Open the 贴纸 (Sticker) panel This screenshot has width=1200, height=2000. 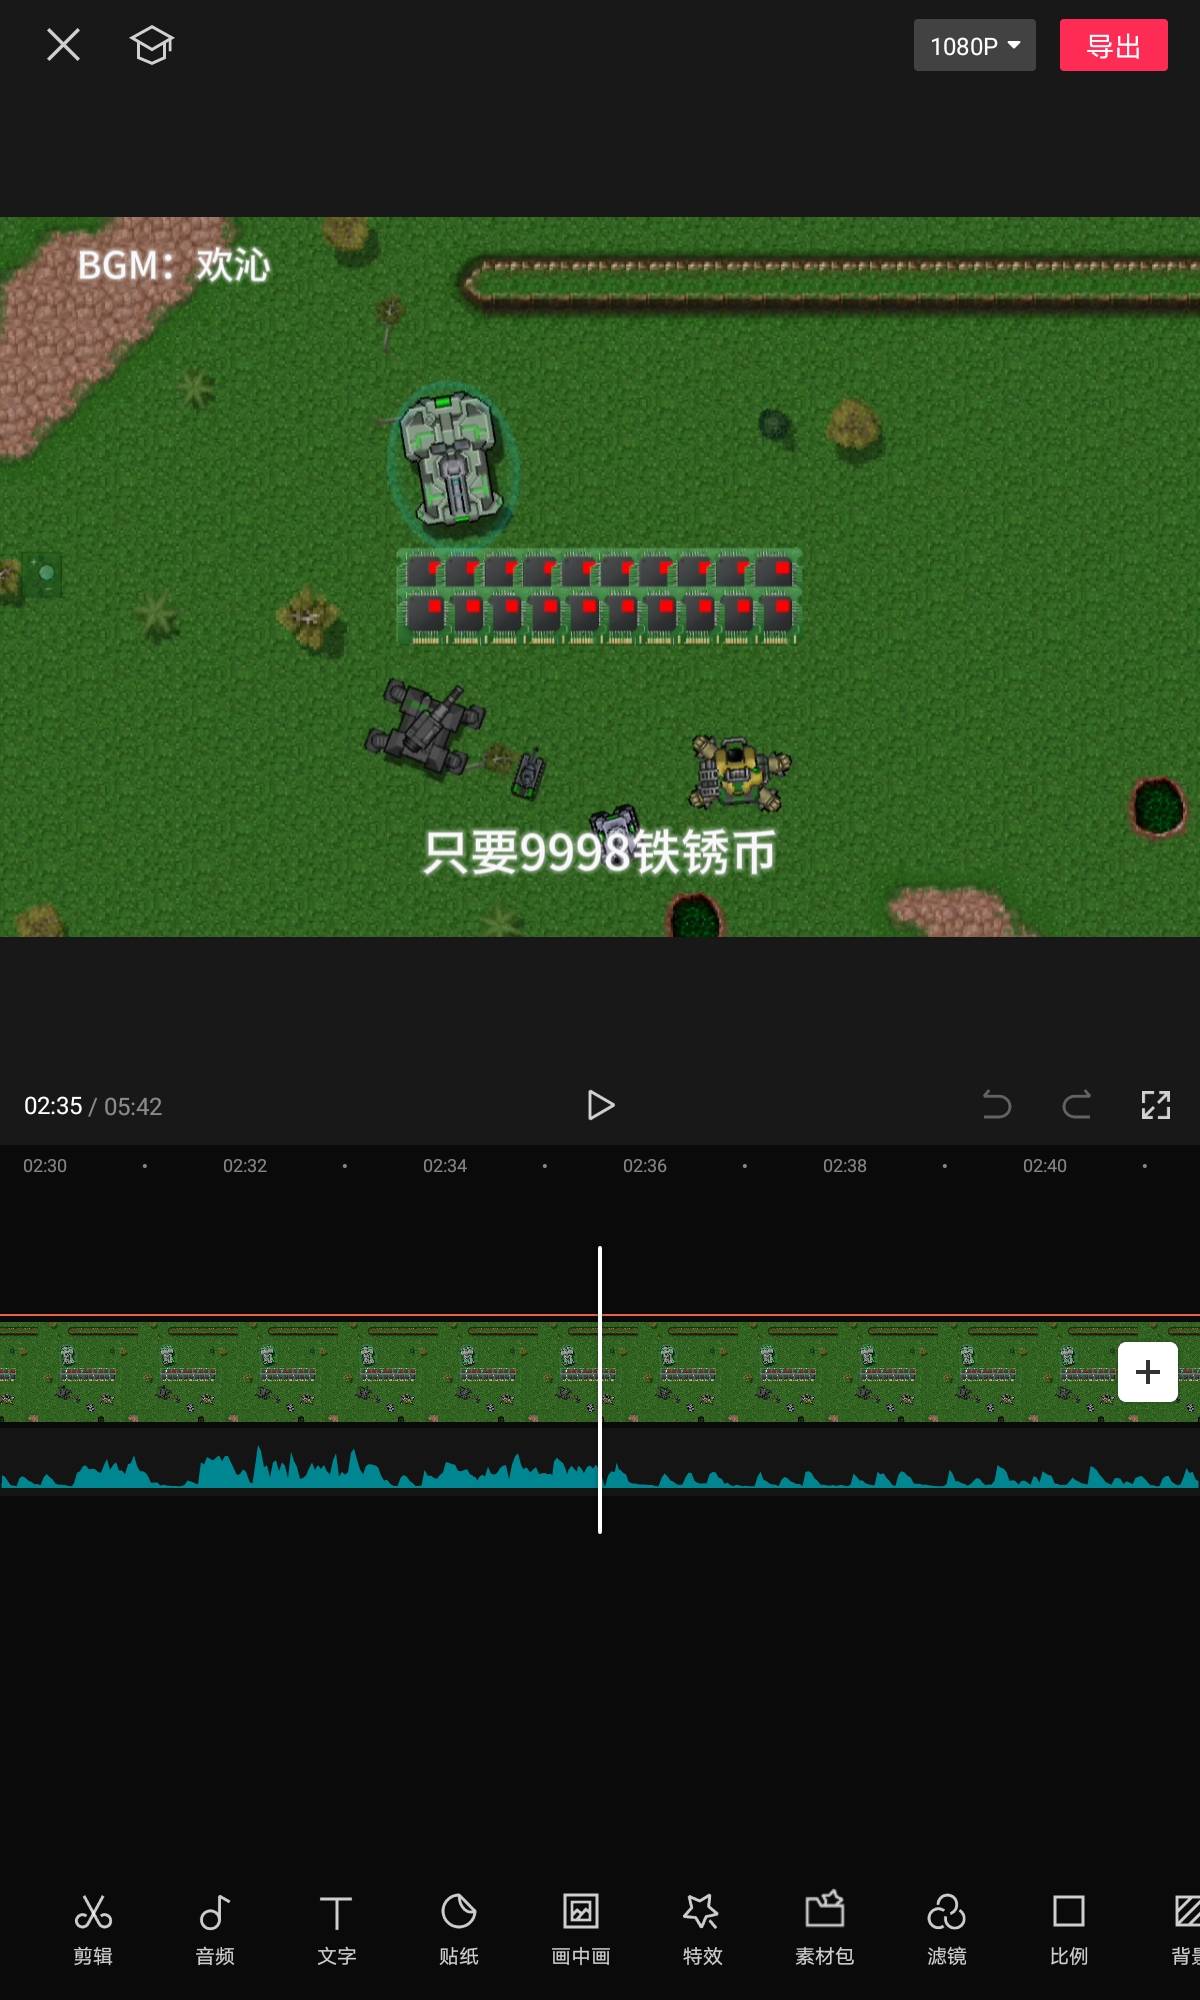pos(459,1929)
